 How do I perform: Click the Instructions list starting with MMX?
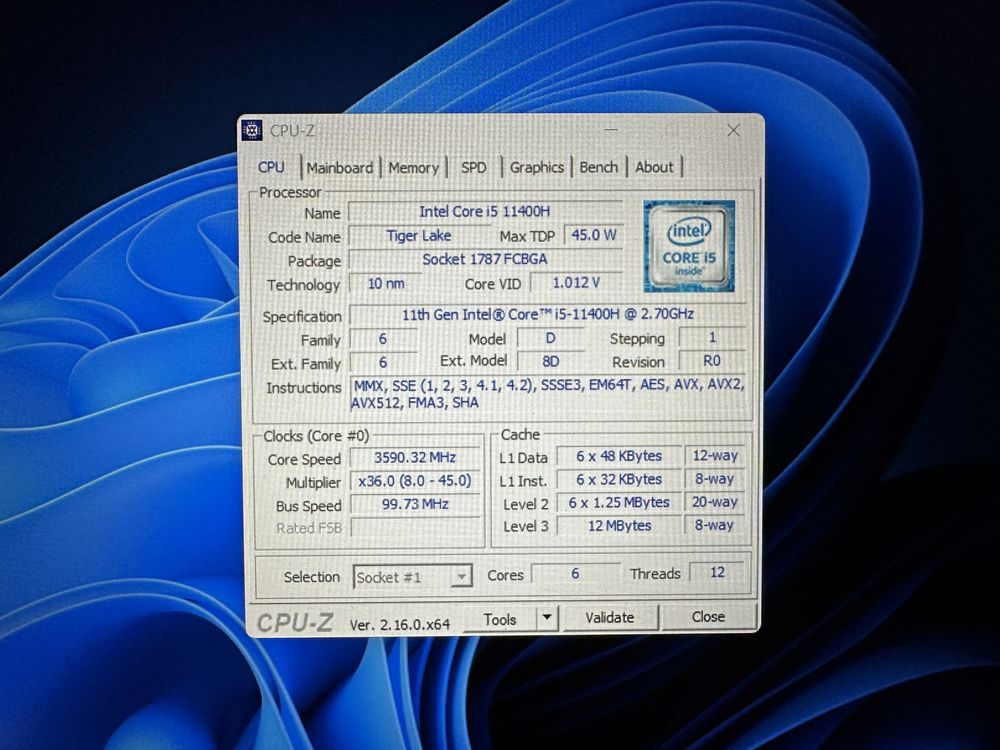click(548, 394)
